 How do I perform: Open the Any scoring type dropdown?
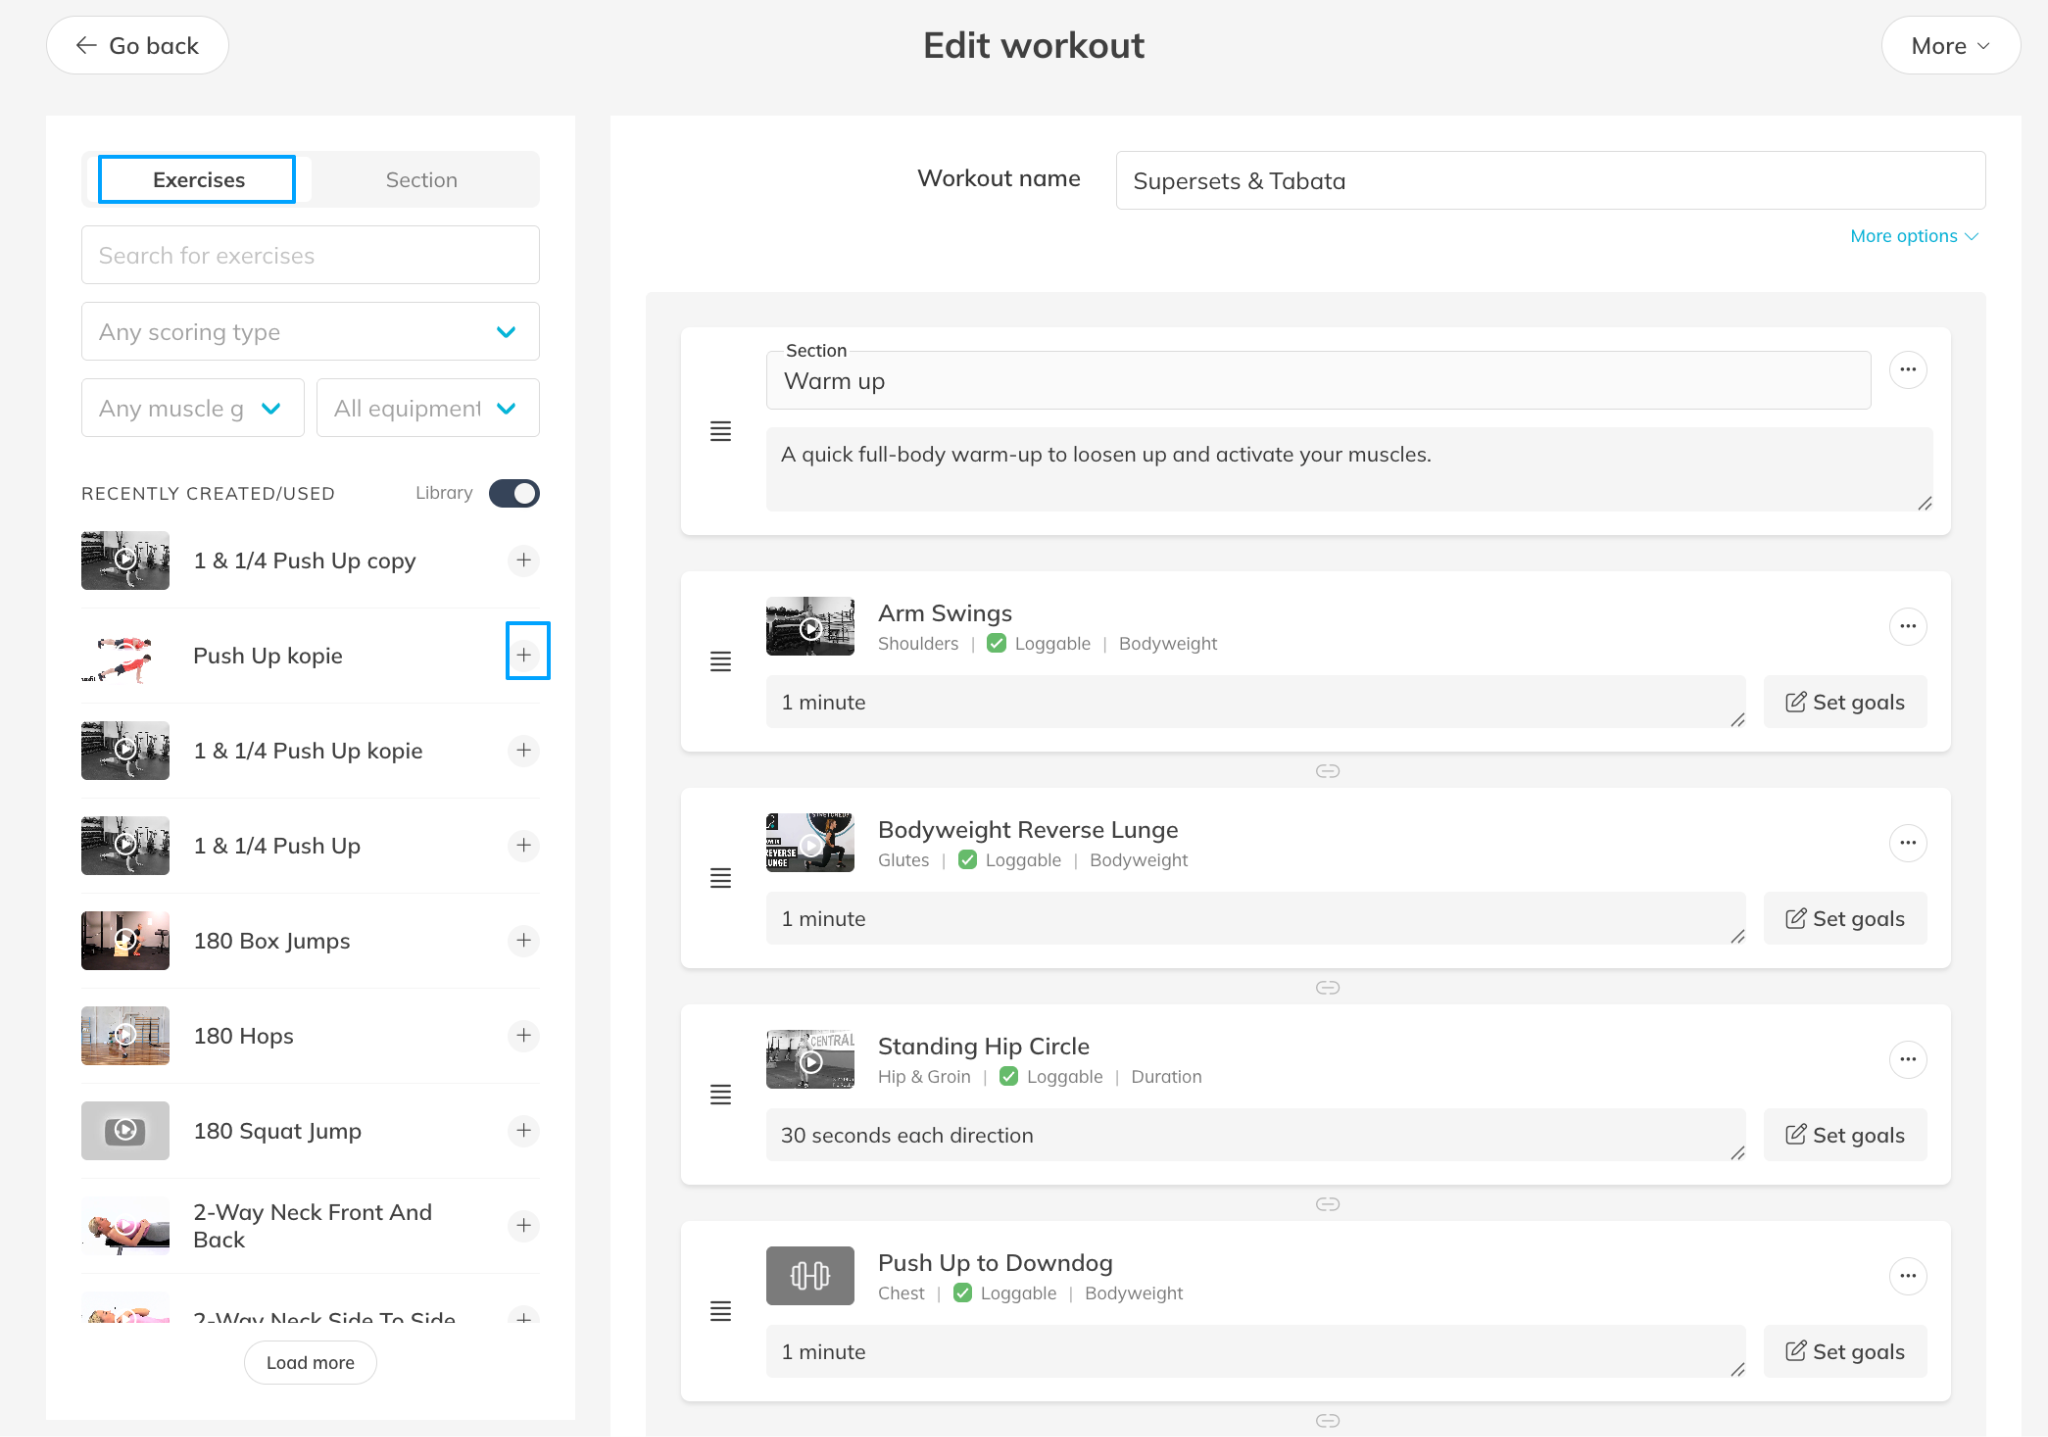pyautogui.click(x=310, y=332)
